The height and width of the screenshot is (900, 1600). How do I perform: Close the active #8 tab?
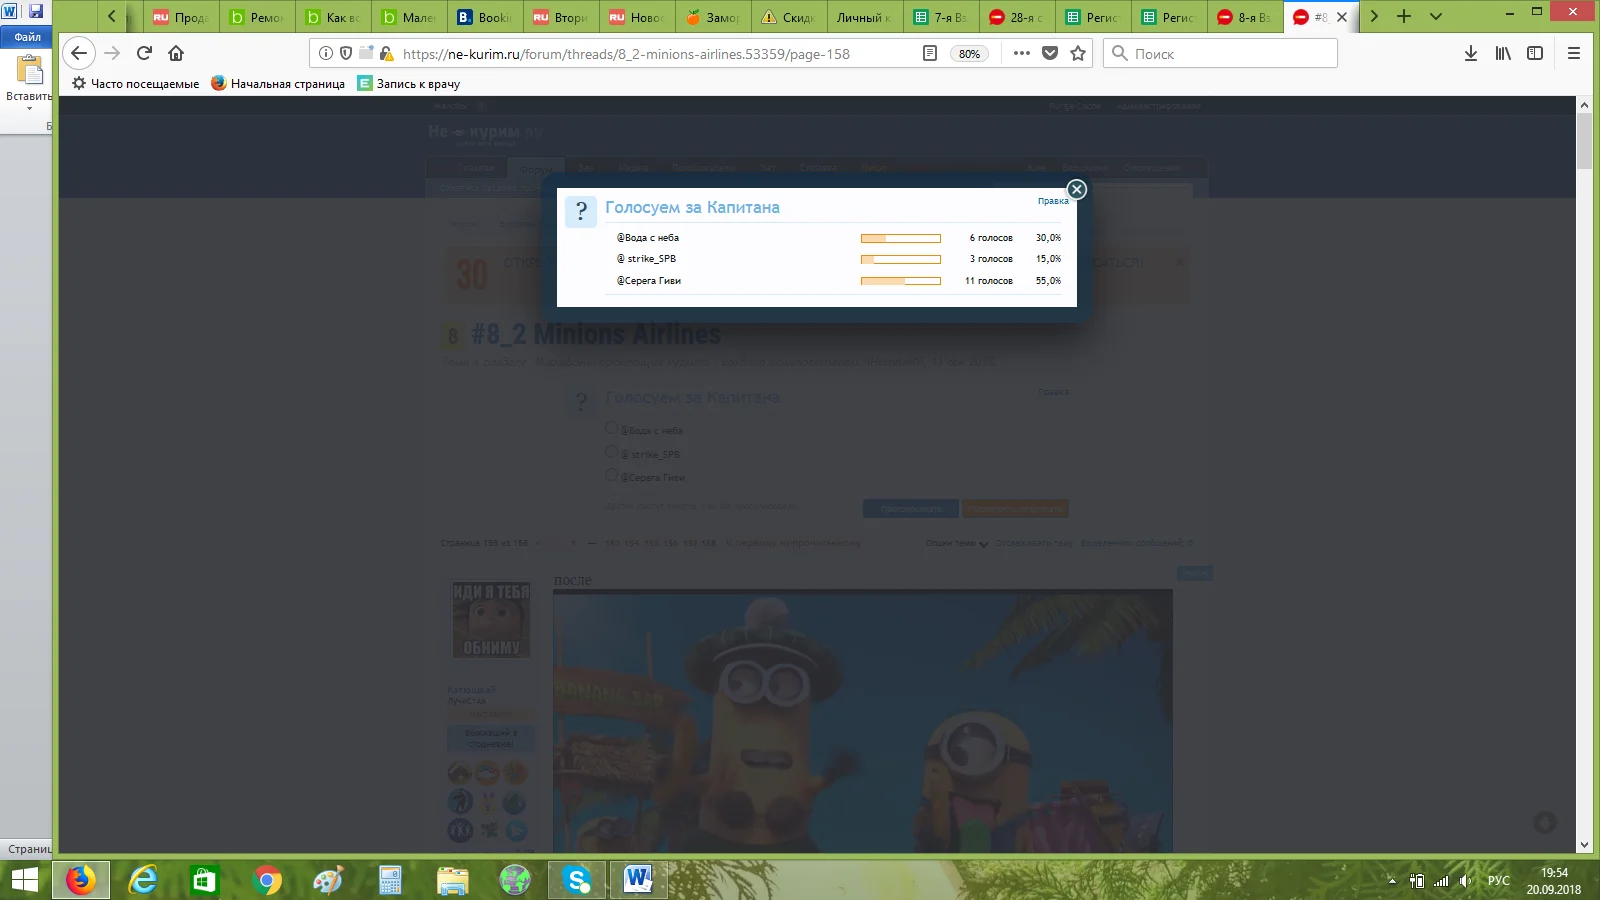(1342, 17)
